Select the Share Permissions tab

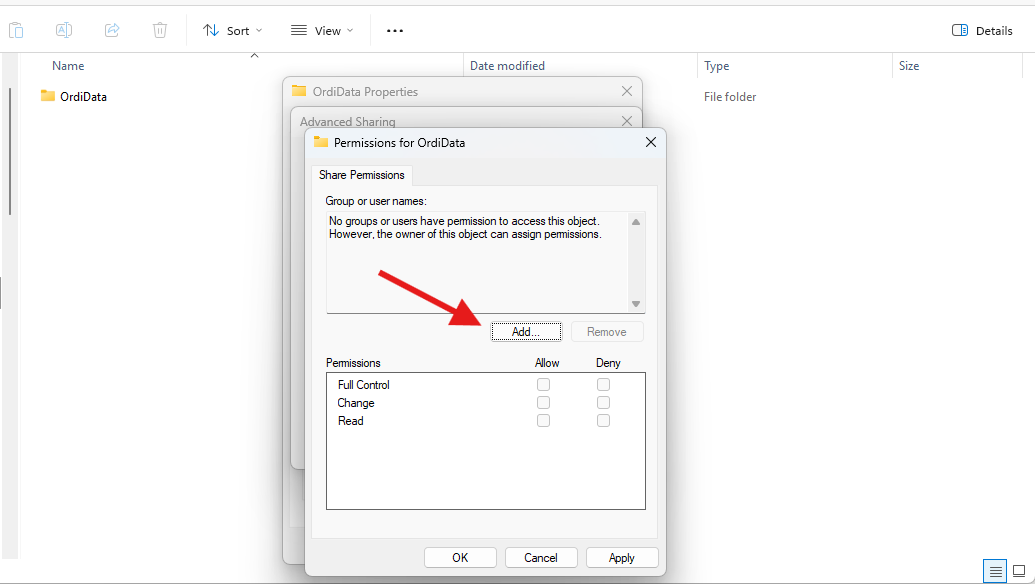point(362,175)
